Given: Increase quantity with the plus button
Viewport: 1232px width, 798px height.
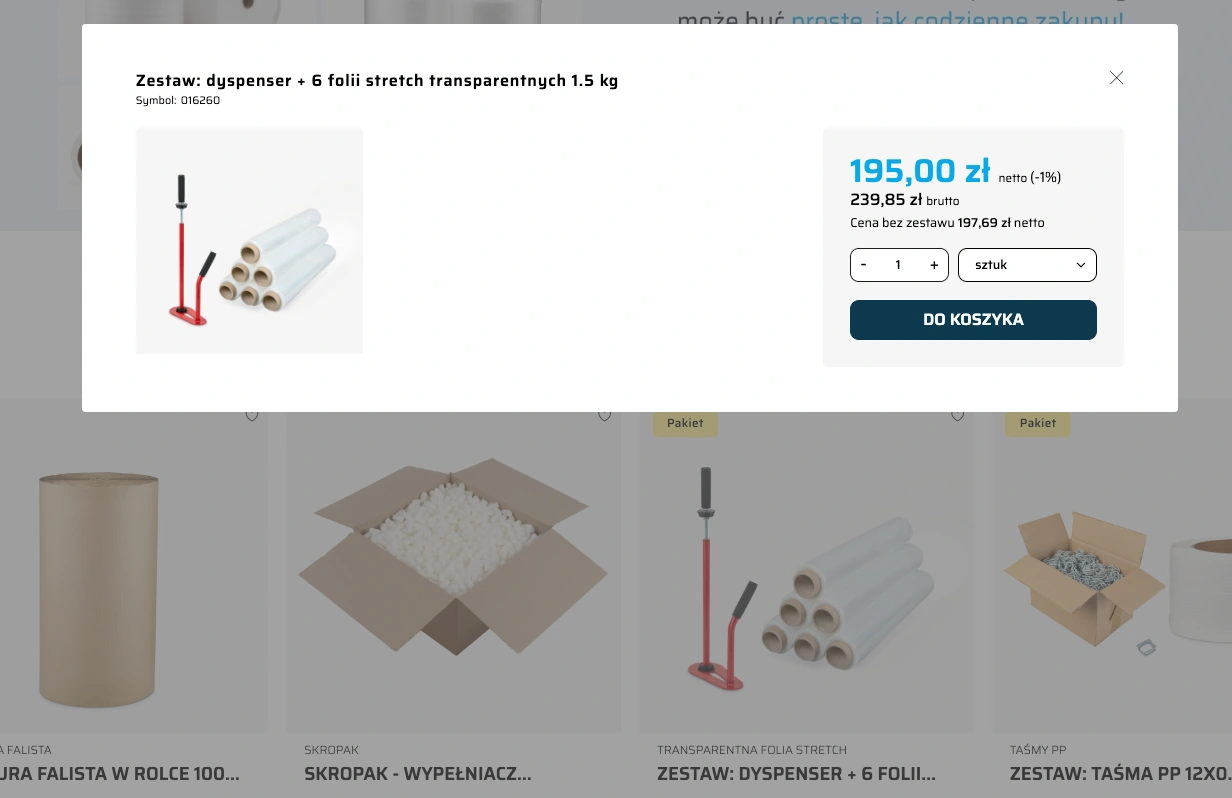Looking at the screenshot, I should [934, 265].
